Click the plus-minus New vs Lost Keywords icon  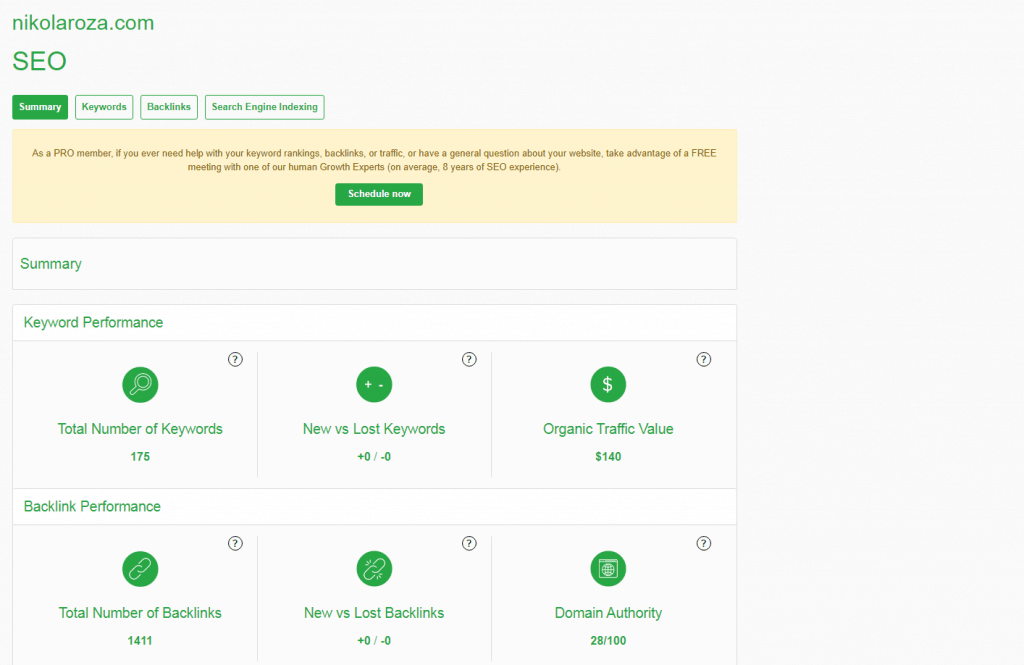(374, 384)
